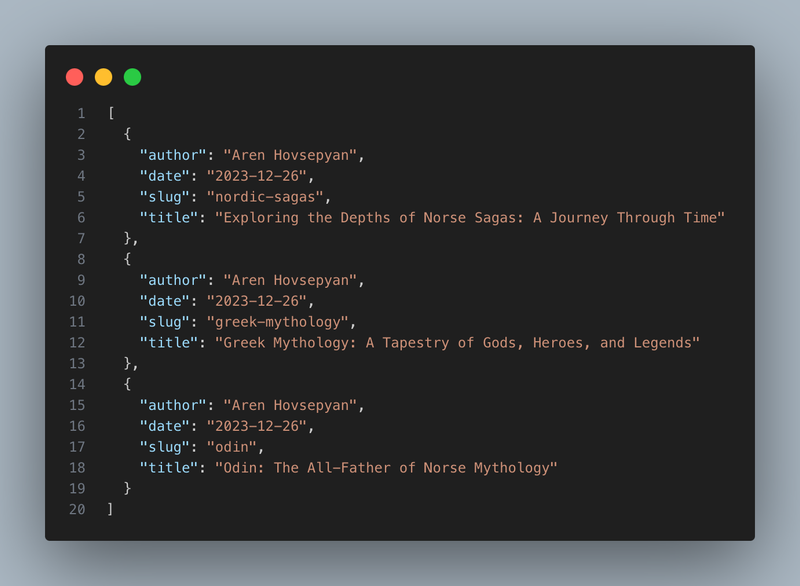Click the "Greek Mythology: A Tapestry" title string
Image resolution: width=800 pixels, height=586 pixels.
(457, 343)
